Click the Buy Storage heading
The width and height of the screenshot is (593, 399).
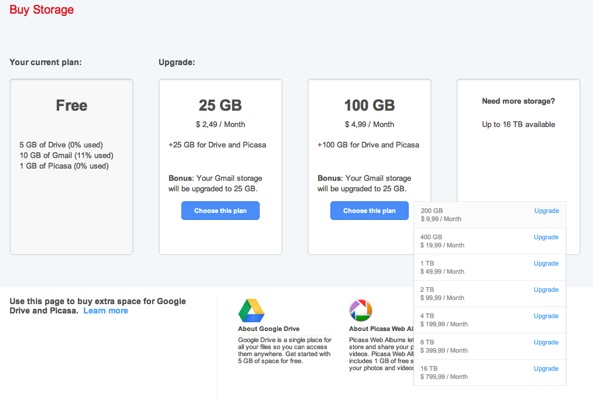42,10
